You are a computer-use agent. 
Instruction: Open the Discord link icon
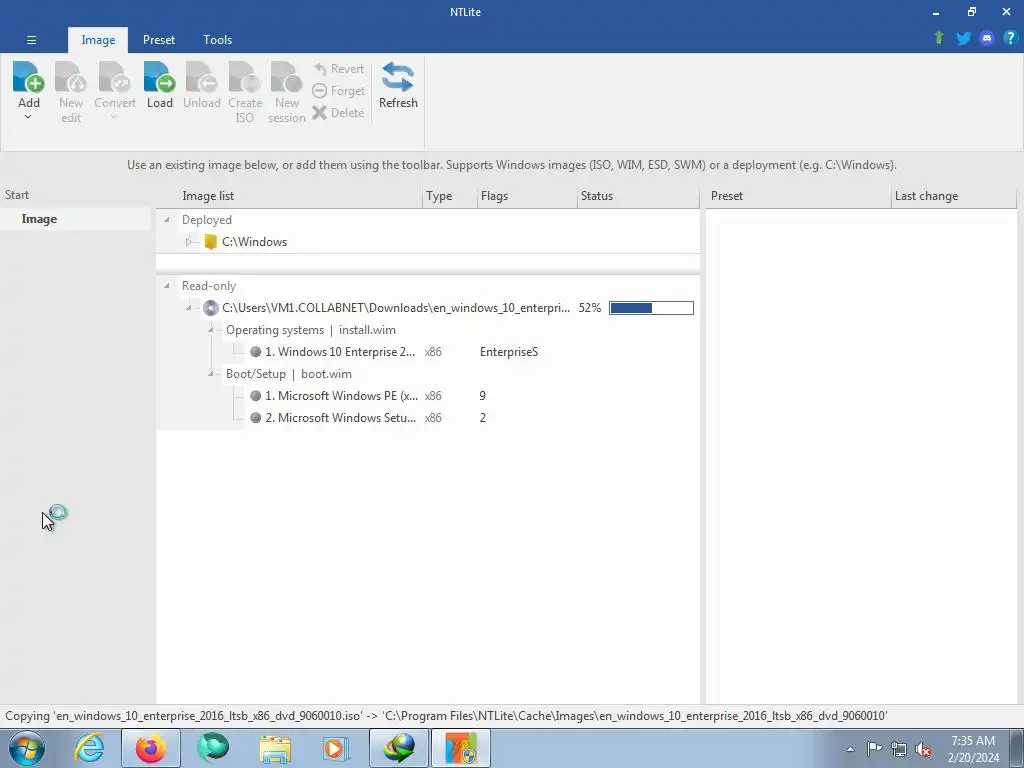pyautogui.click(x=987, y=38)
